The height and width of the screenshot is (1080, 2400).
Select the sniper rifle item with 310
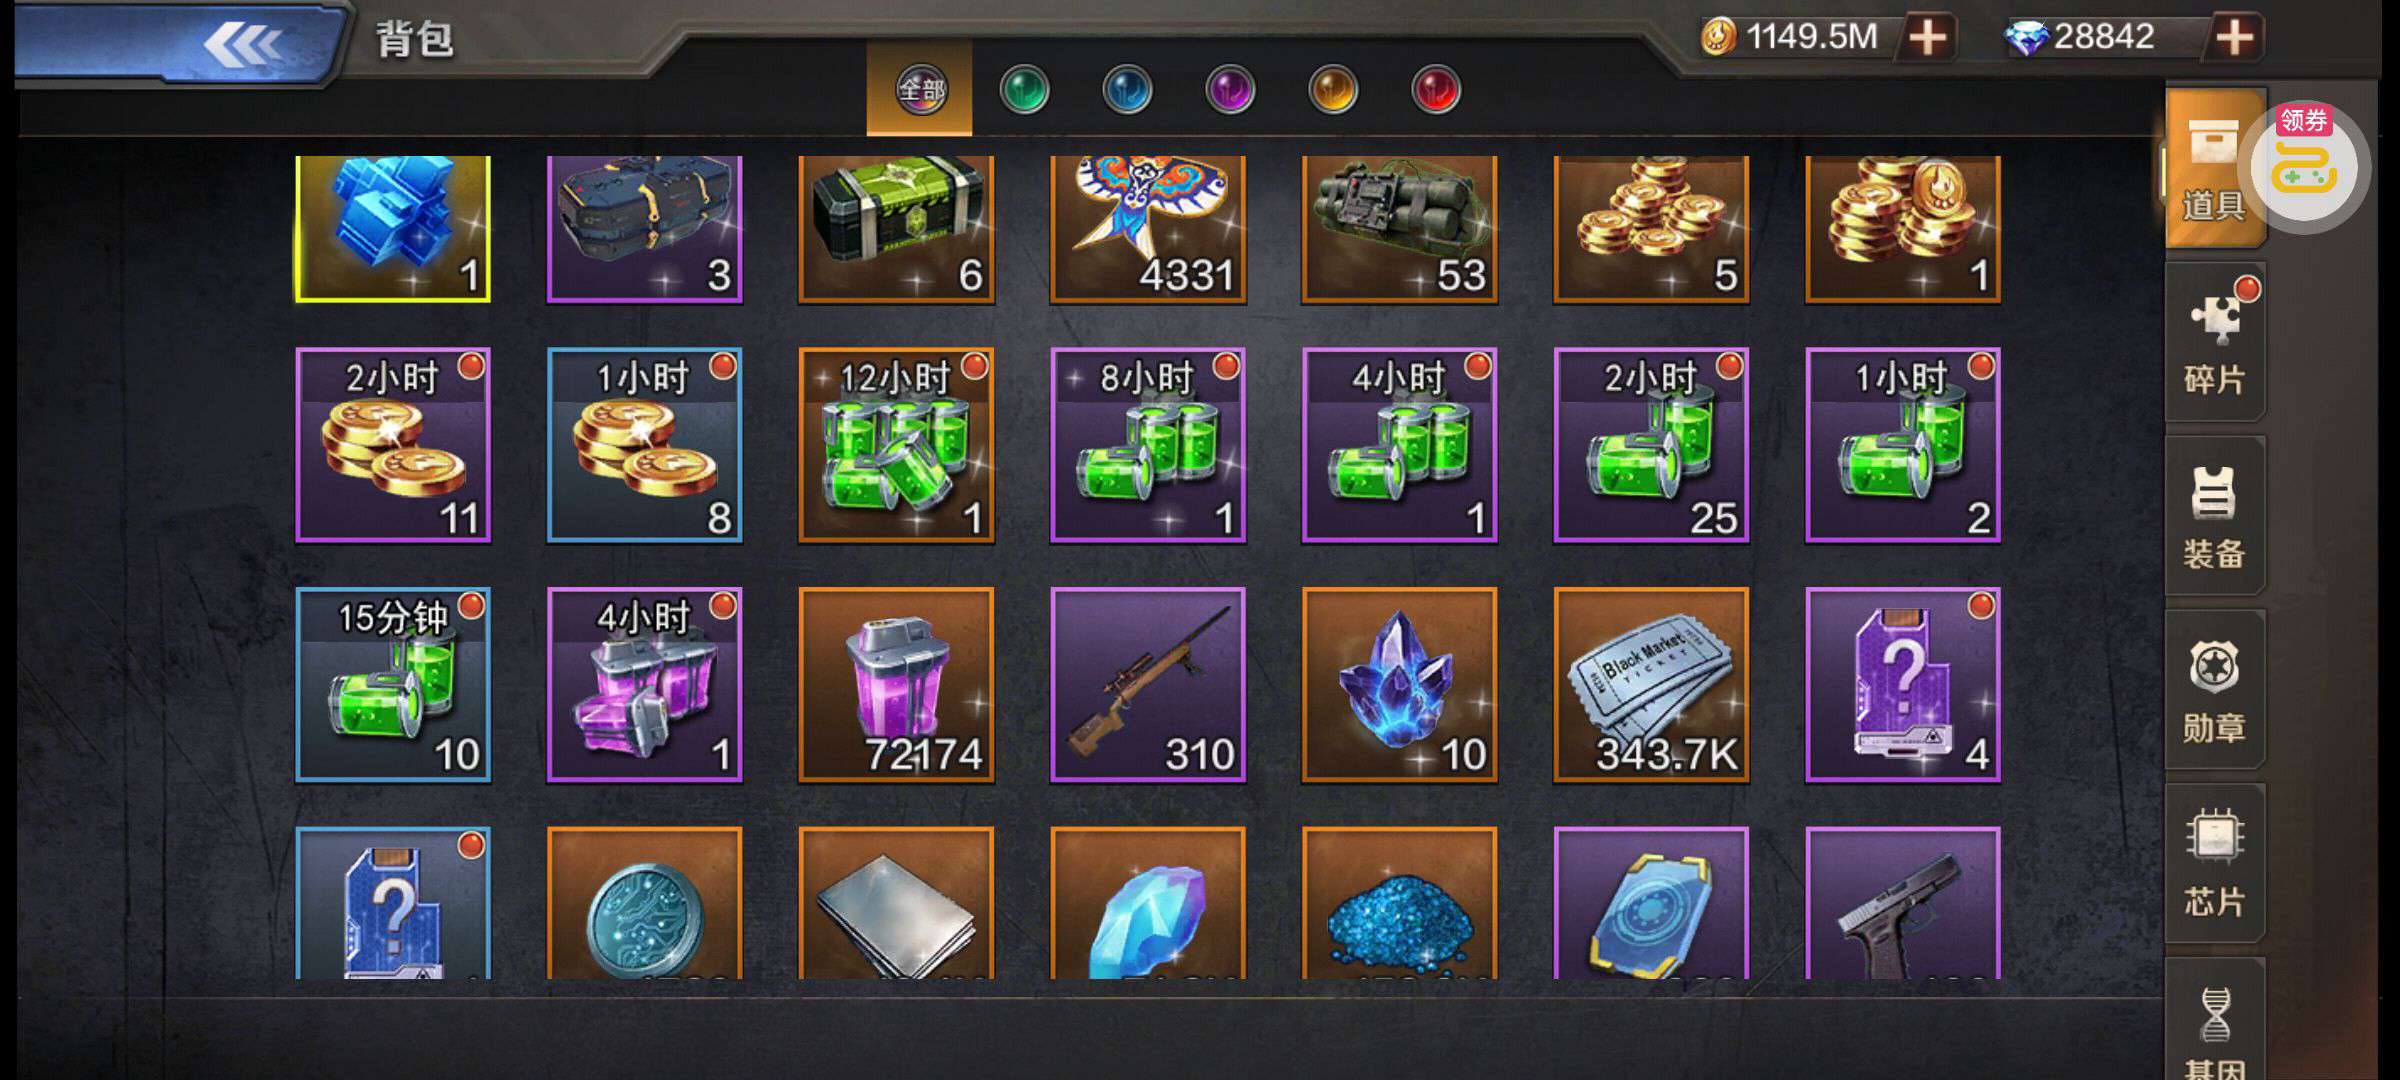(1148, 685)
